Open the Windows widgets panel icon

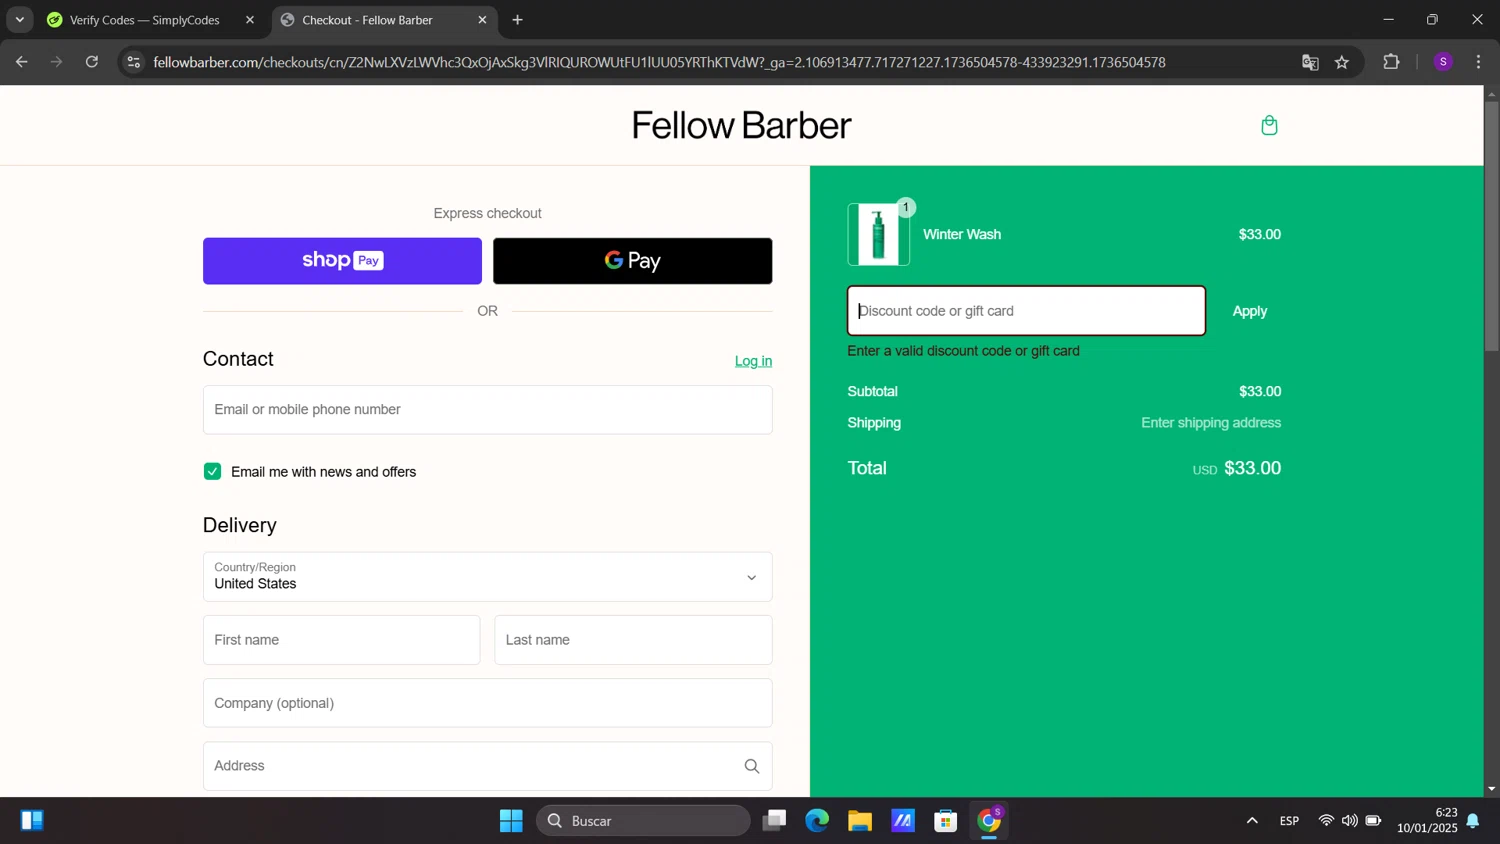[x=32, y=821]
